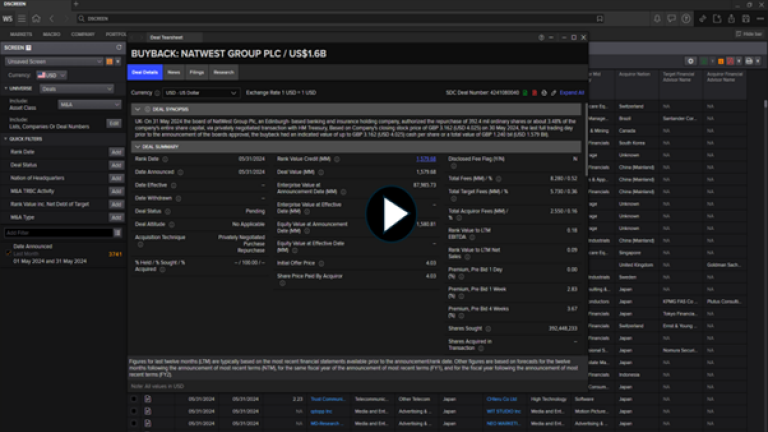Switch to the News tab

(174, 72)
